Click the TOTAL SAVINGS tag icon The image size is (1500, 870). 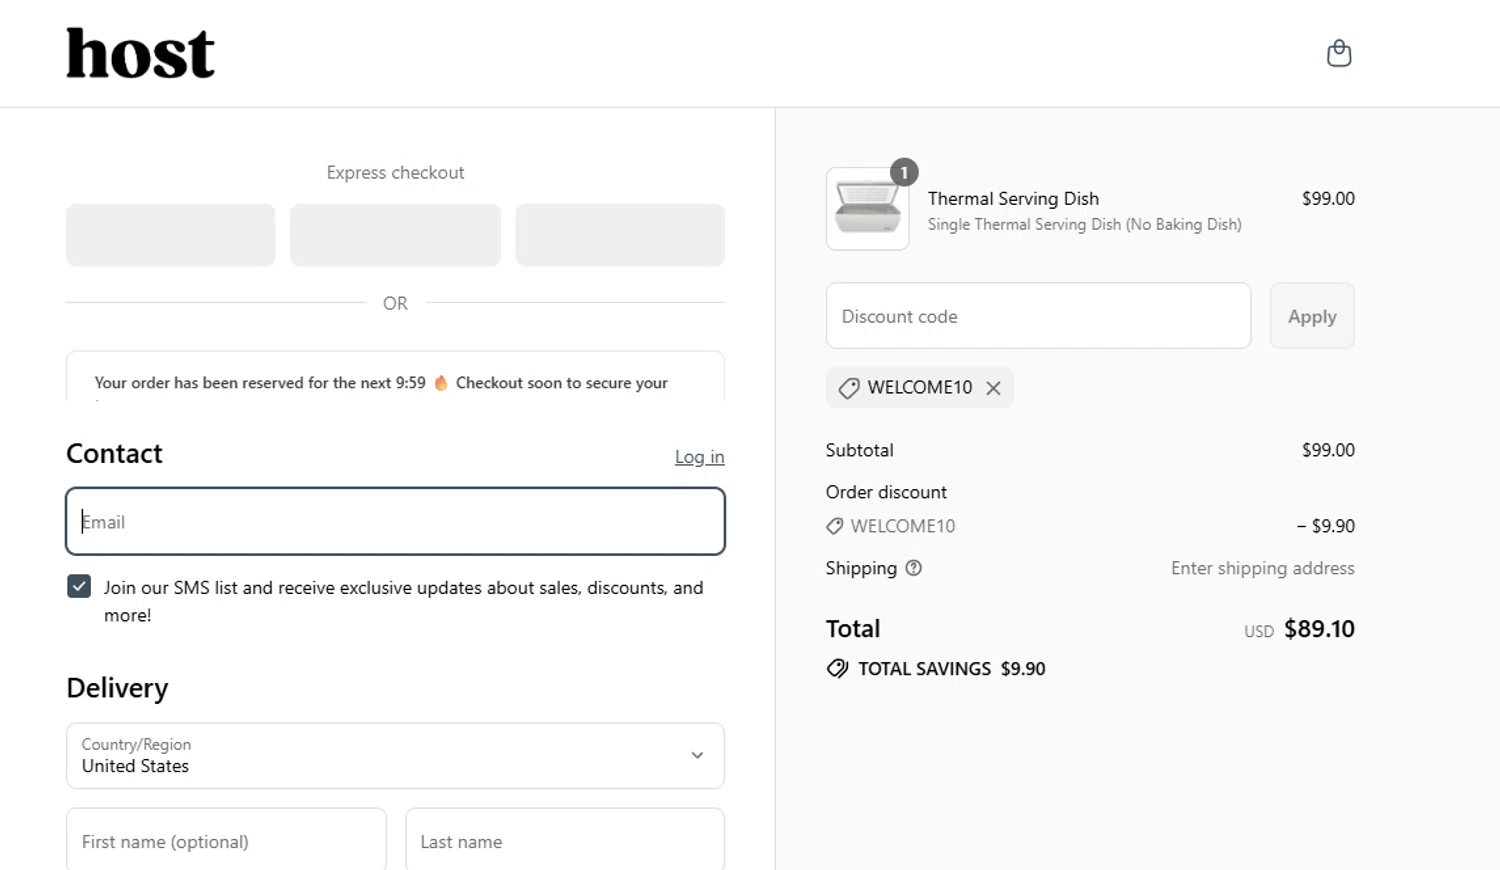[x=837, y=669]
